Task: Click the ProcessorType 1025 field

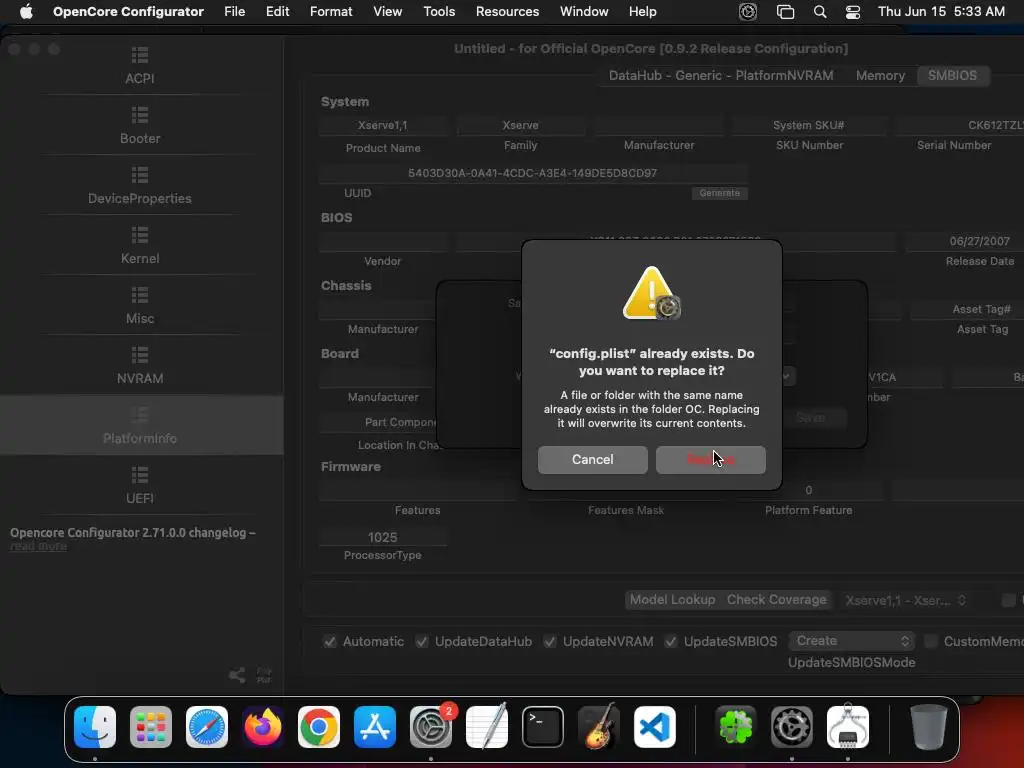Action: pyautogui.click(x=383, y=537)
